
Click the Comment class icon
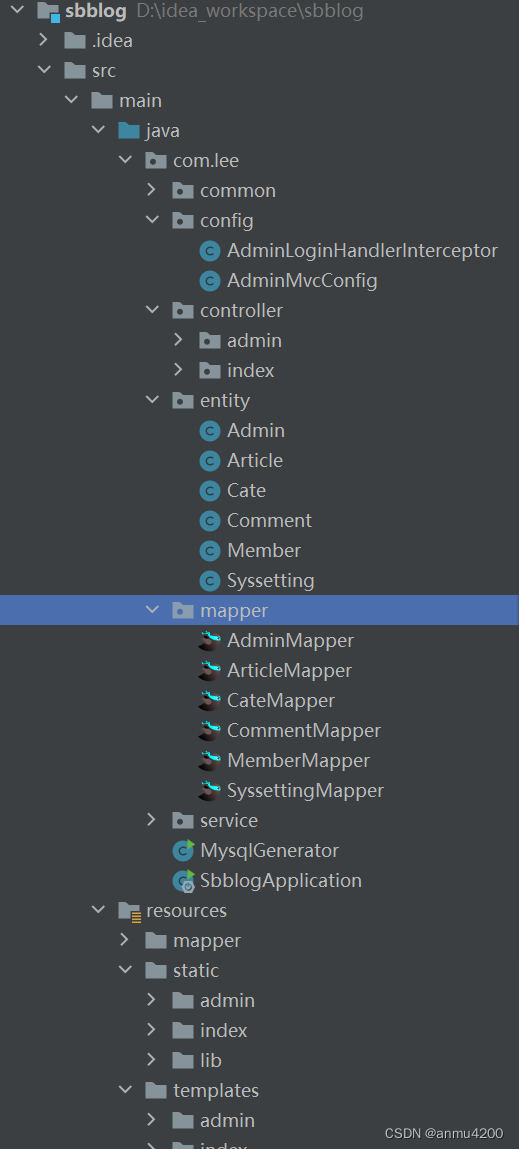[x=210, y=521]
